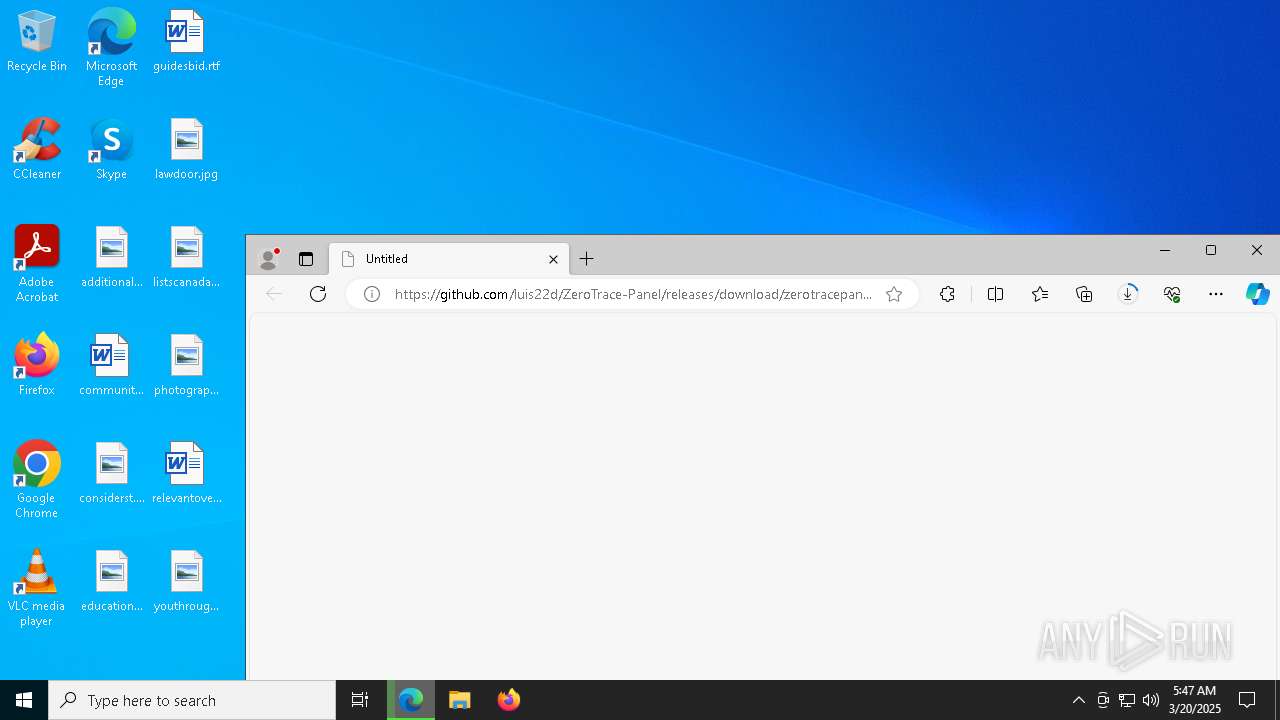Open the Favorites list icon
This screenshot has height=720, width=1280.
coord(1040,294)
